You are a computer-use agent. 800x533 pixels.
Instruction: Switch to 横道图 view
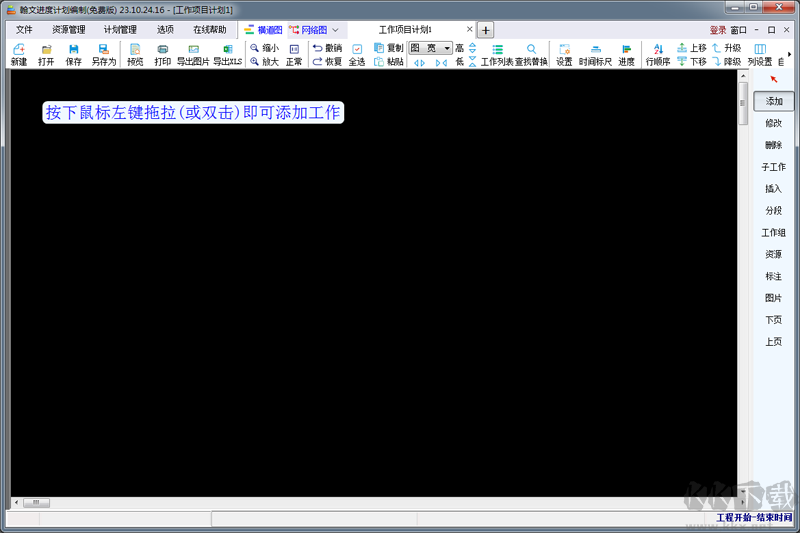(x=264, y=30)
